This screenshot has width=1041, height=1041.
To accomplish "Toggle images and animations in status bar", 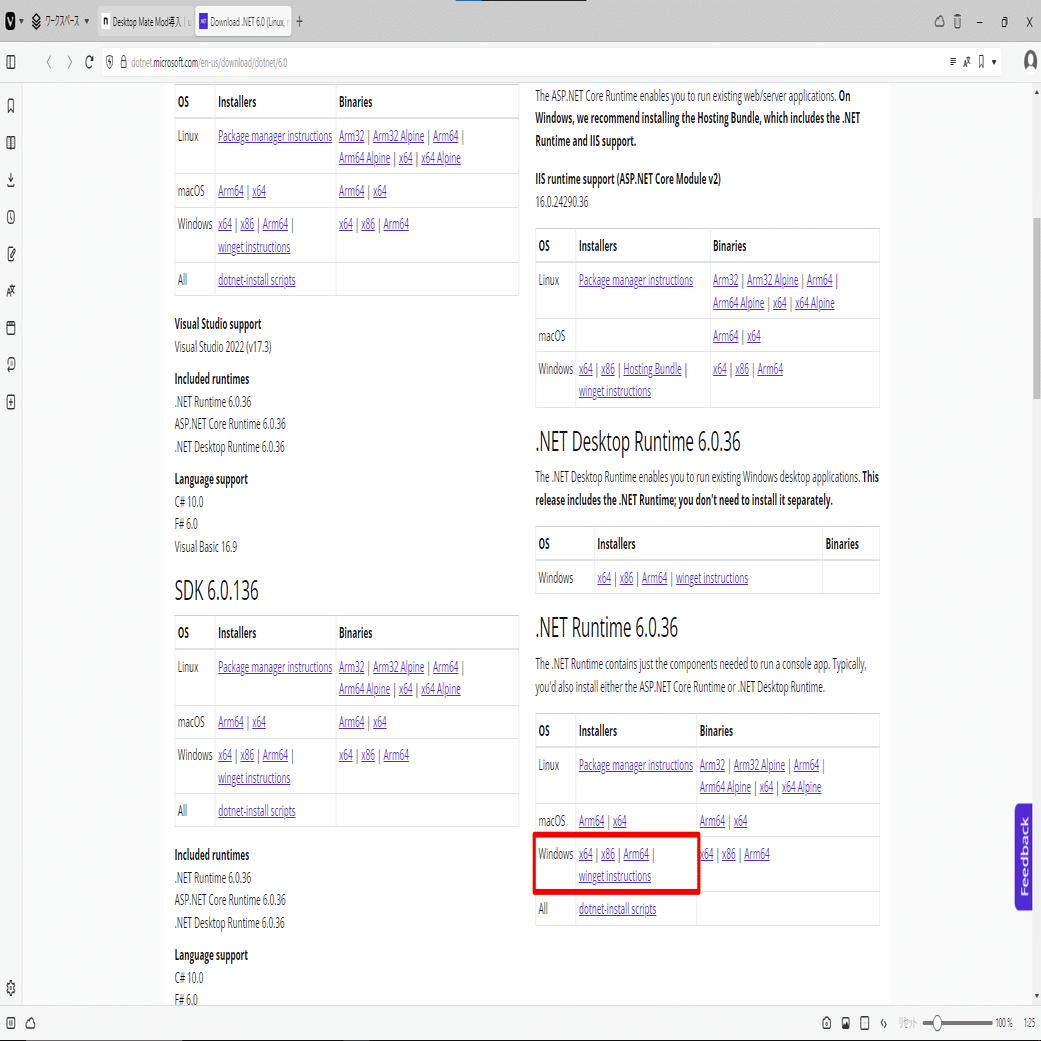I will 846,1023.
